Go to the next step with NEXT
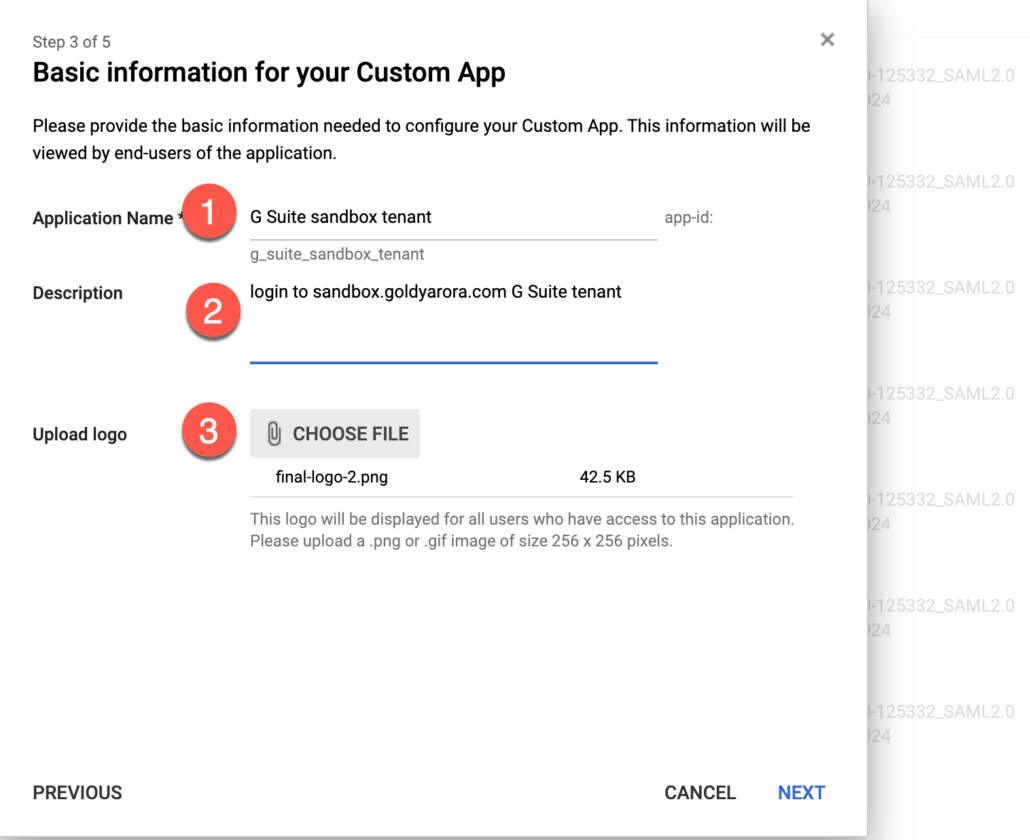 (x=801, y=793)
